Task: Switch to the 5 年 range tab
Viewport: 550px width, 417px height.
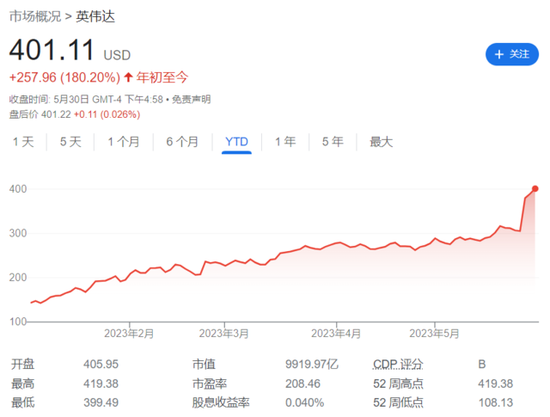Action: click(333, 142)
